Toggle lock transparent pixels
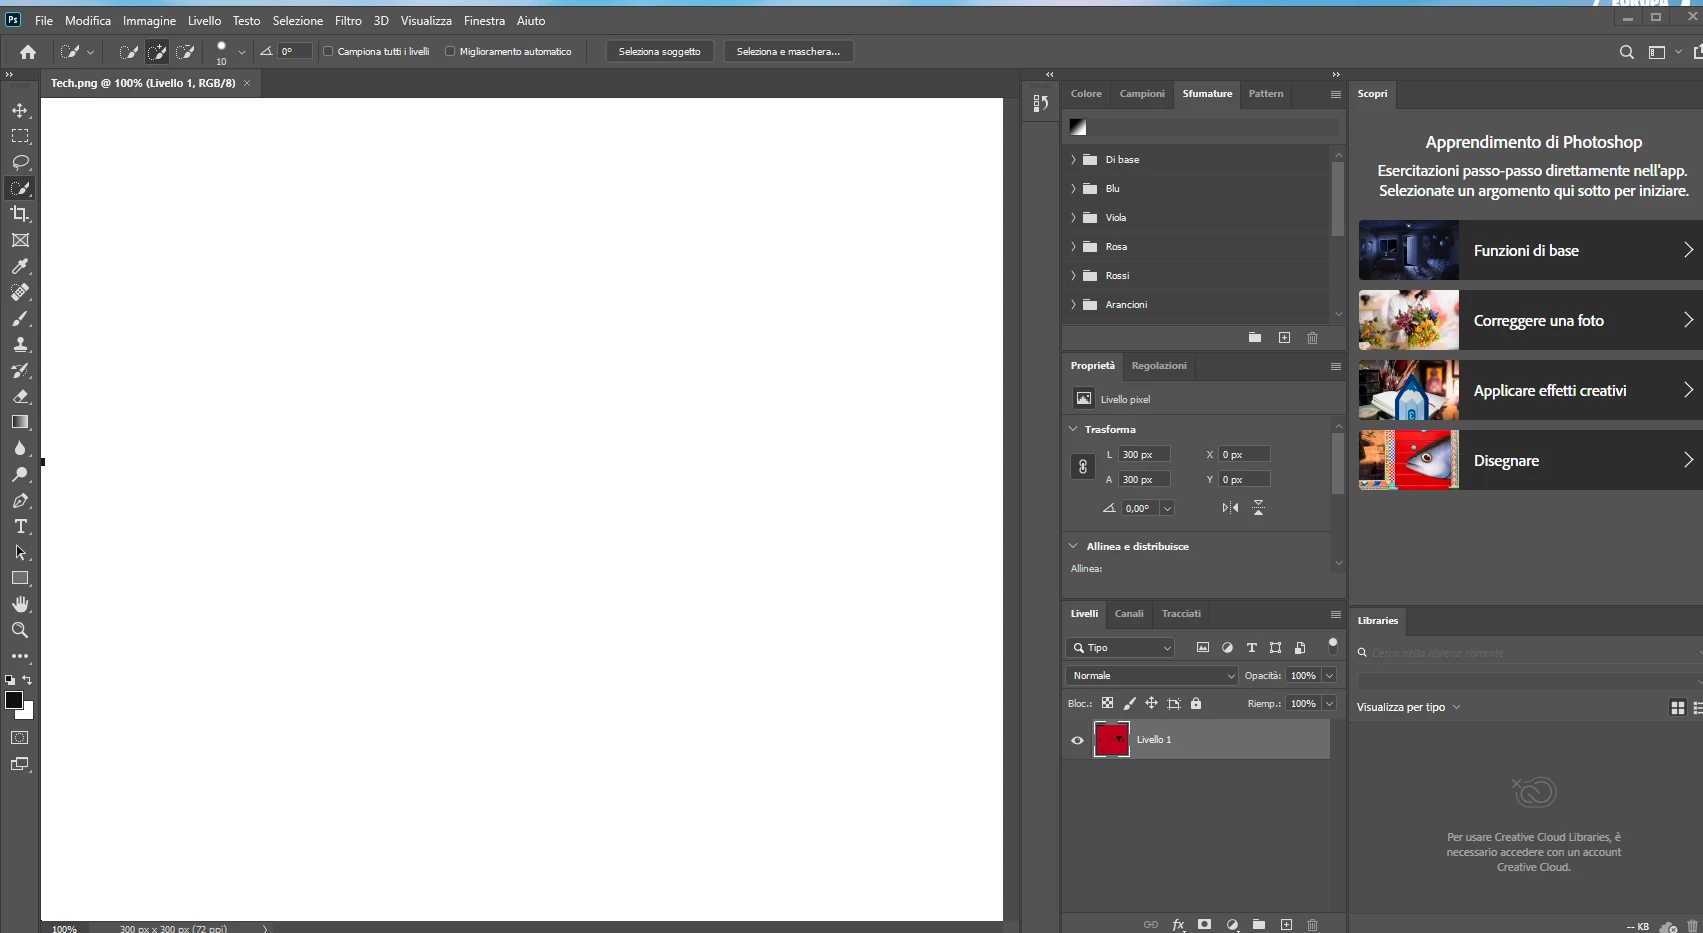Viewport: 1703px width, 933px height. click(1107, 704)
